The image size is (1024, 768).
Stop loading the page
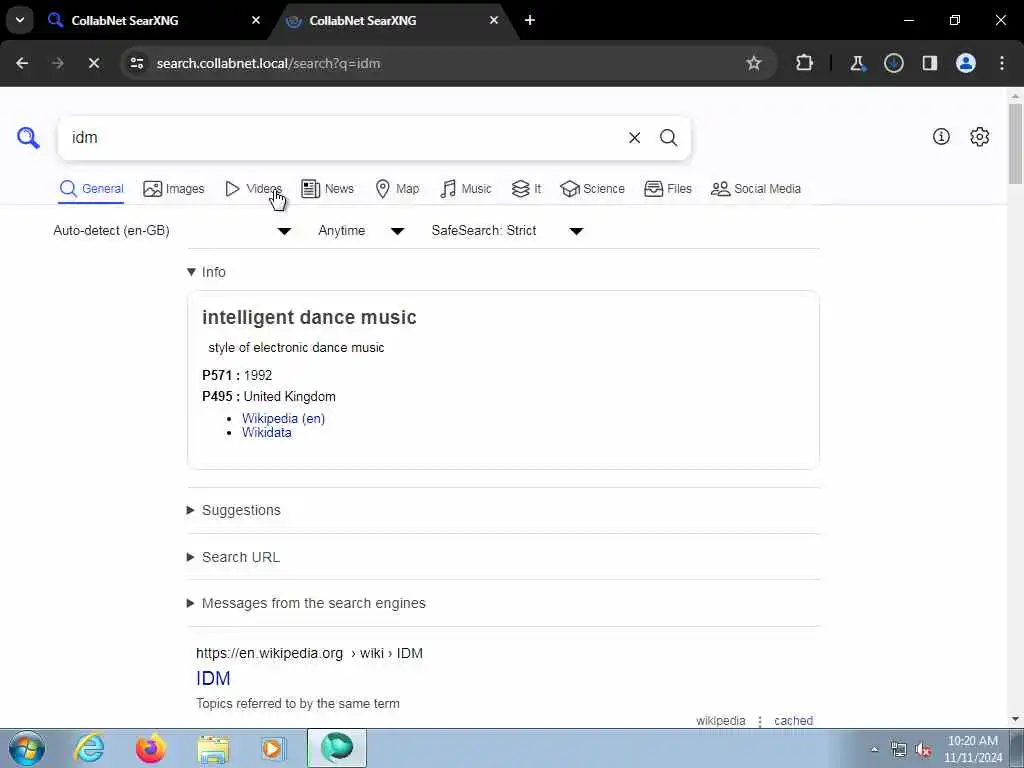tap(94, 63)
